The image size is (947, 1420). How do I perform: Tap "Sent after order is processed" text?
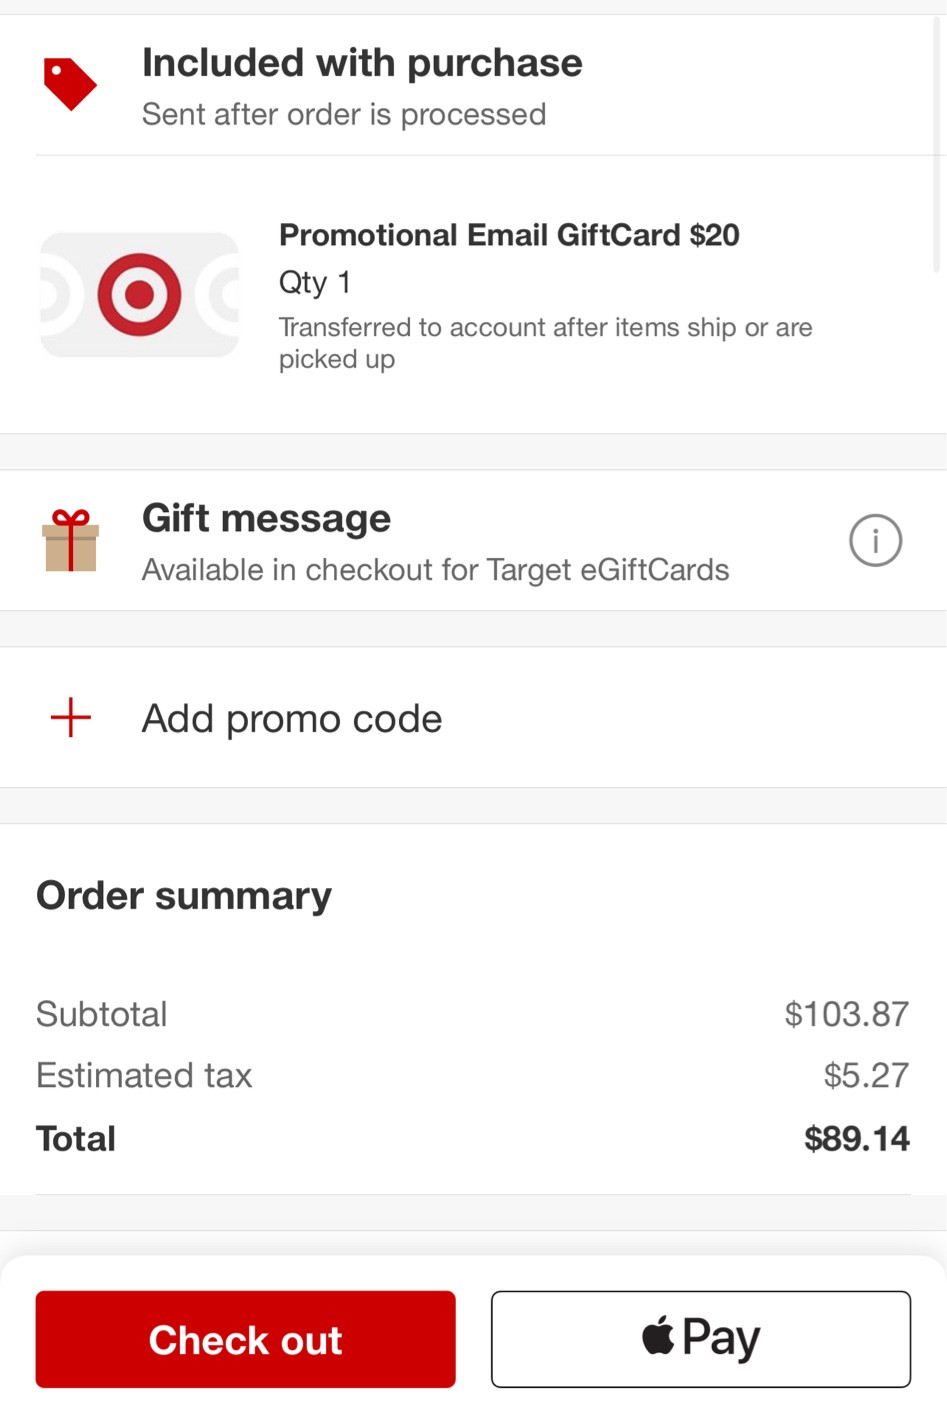pos(344,115)
